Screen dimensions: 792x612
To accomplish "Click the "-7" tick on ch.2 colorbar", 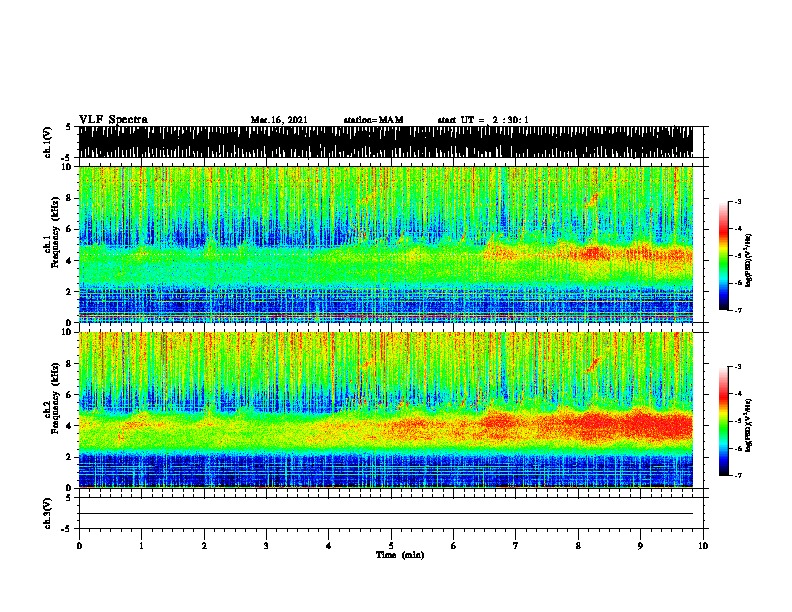I will (x=737, y=475).
